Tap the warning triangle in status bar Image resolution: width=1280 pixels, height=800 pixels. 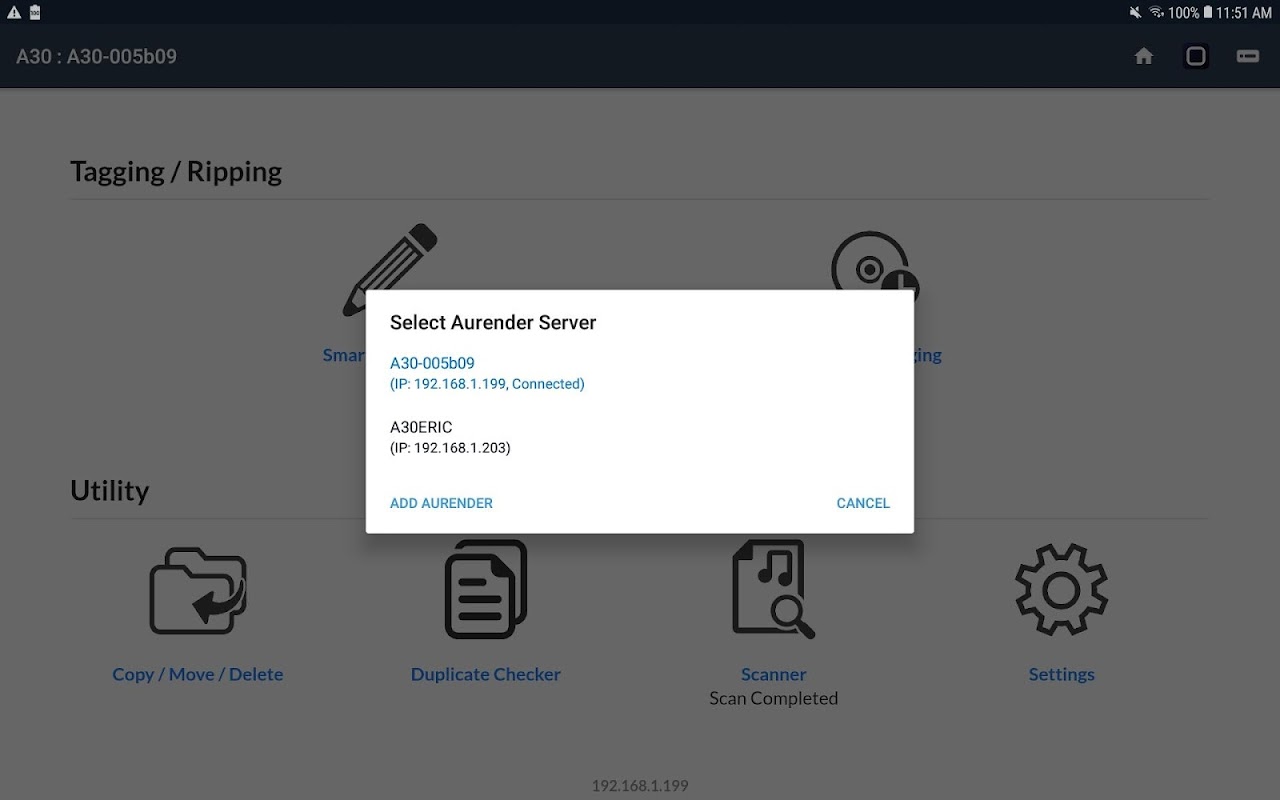[14, 12]
